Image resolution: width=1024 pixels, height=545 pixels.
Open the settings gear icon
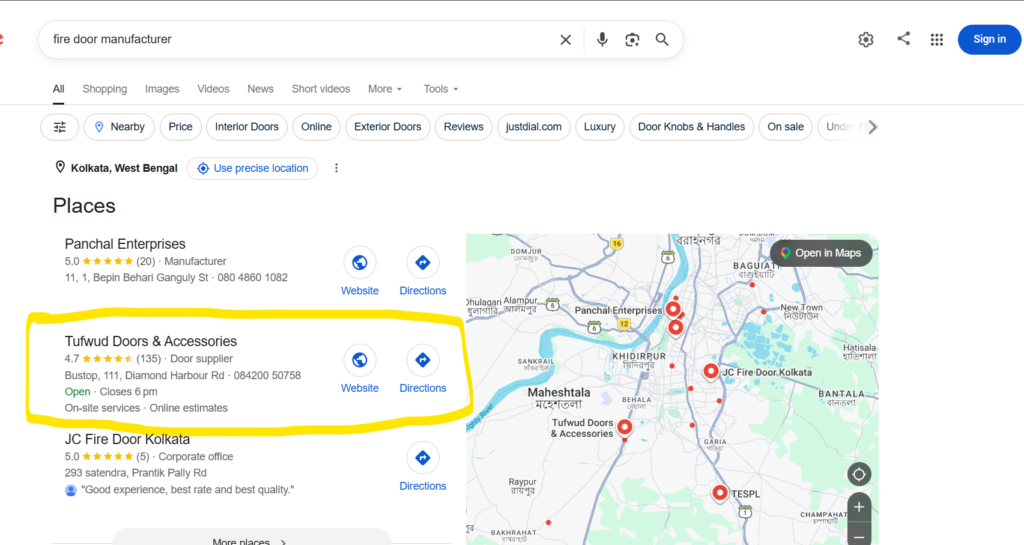pyautogui.click(x=866, y=40)
